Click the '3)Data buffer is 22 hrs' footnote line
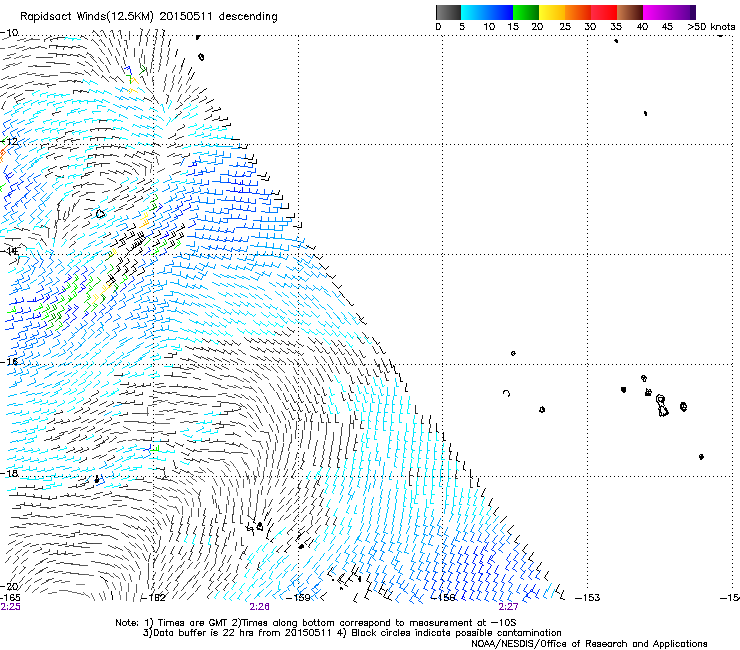The image size is (740, 650). (352, 633)
